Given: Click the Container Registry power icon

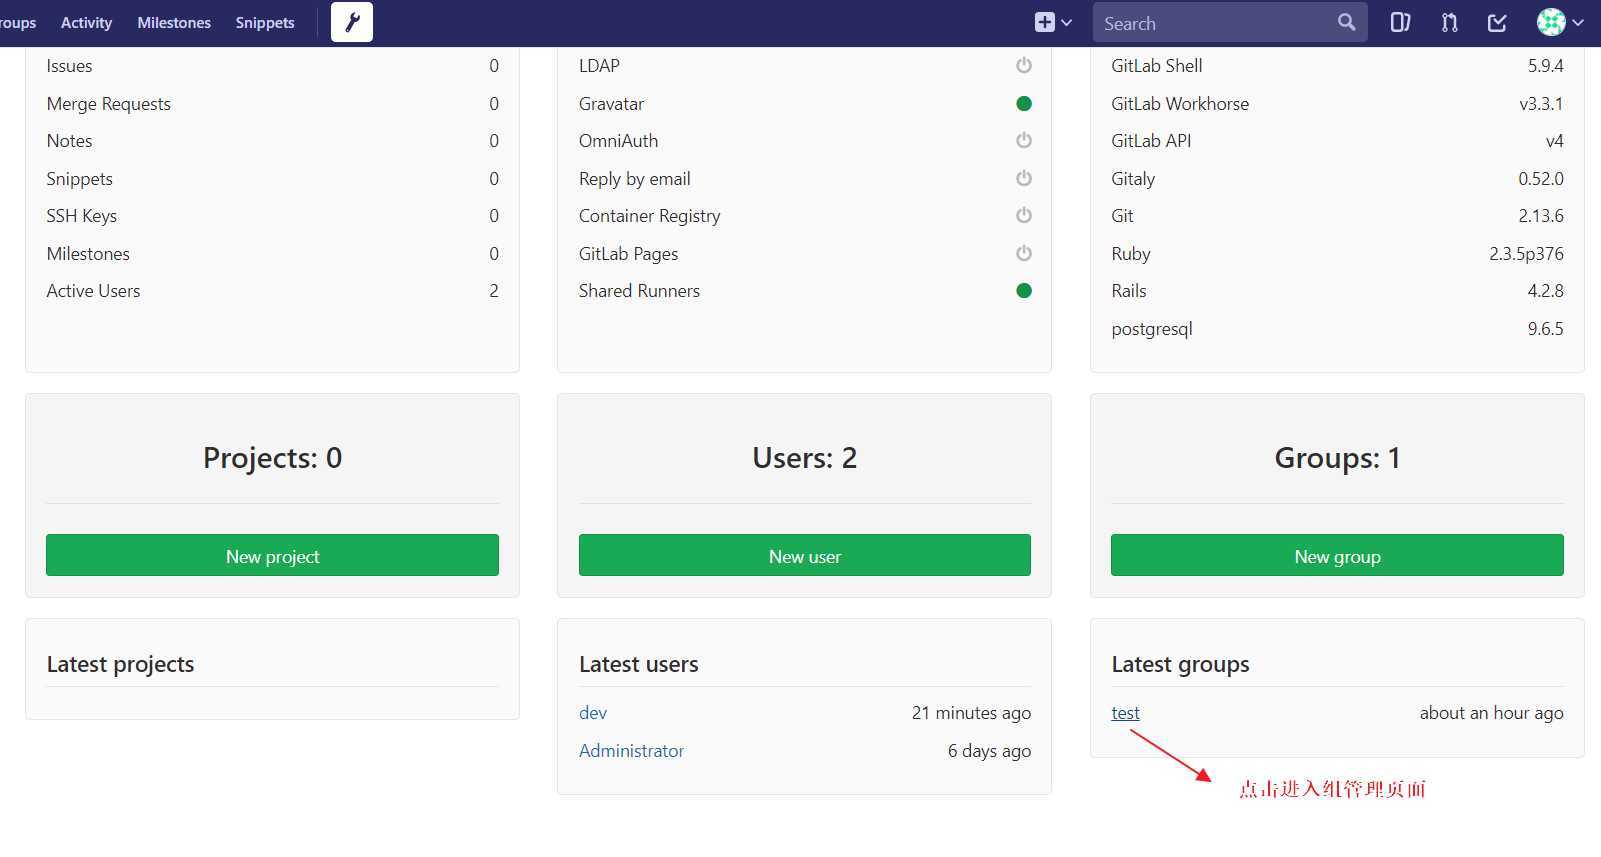Looking at the screenshot, I should point(1023,215).
